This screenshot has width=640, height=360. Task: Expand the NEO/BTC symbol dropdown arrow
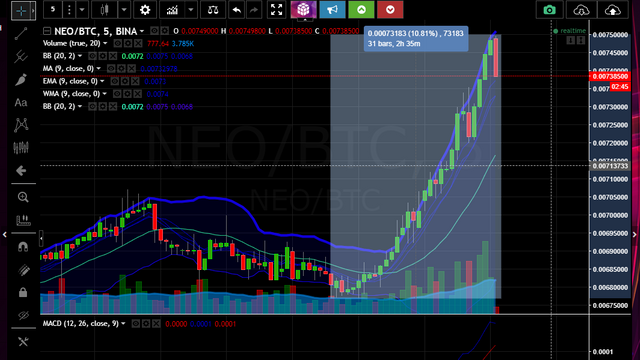142,31
